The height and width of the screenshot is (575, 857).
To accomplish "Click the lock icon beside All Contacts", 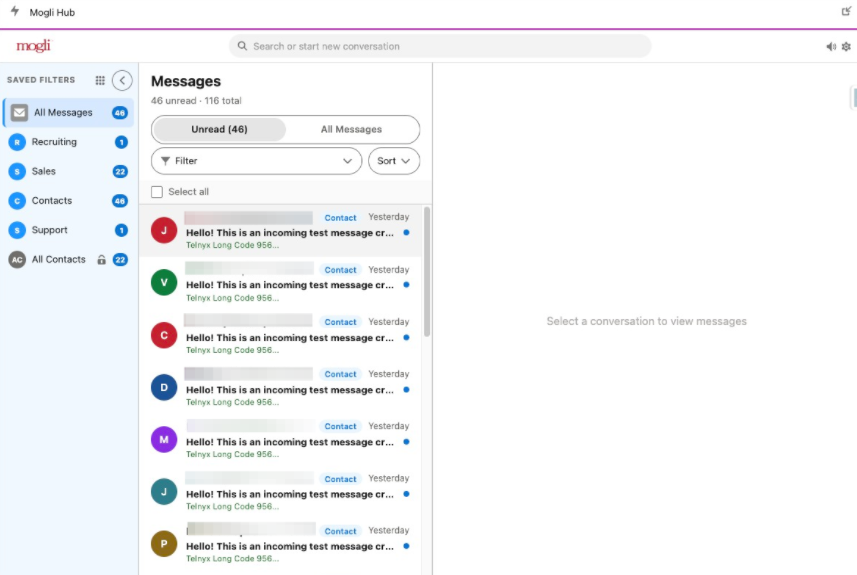I will click(x=101, y=260).
